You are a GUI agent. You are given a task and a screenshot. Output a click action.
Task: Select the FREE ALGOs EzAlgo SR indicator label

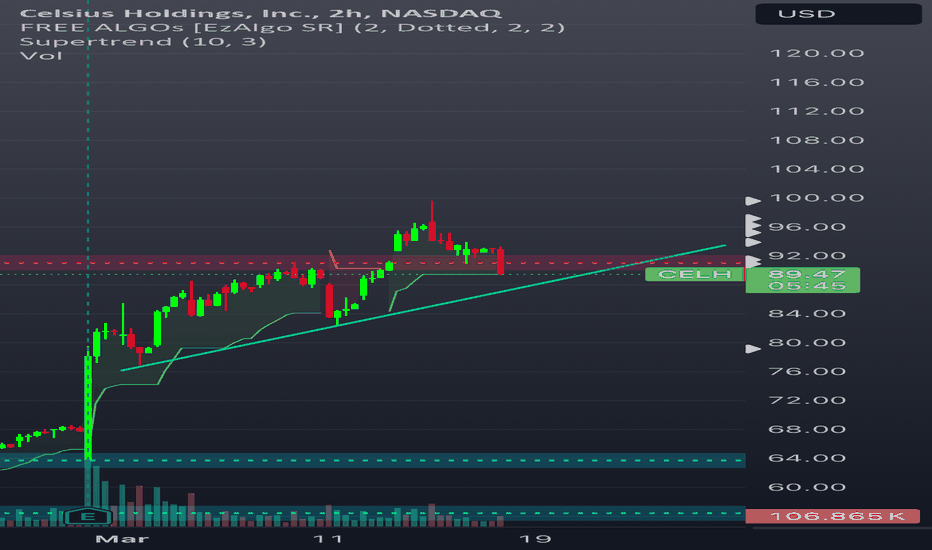(x=292, y=27)
